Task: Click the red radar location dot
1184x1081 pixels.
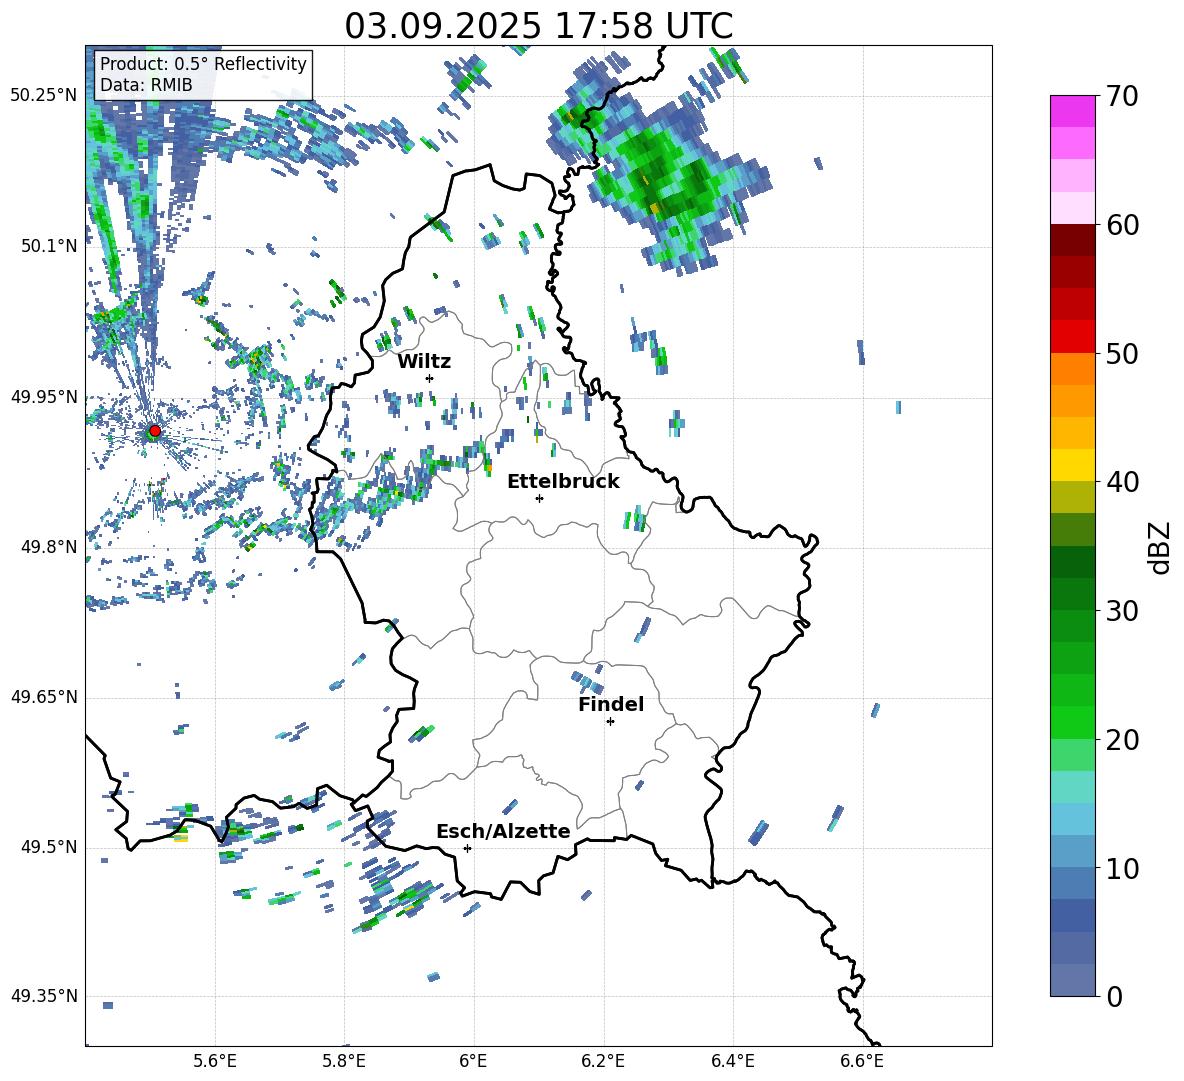Action: coord(155,431)
